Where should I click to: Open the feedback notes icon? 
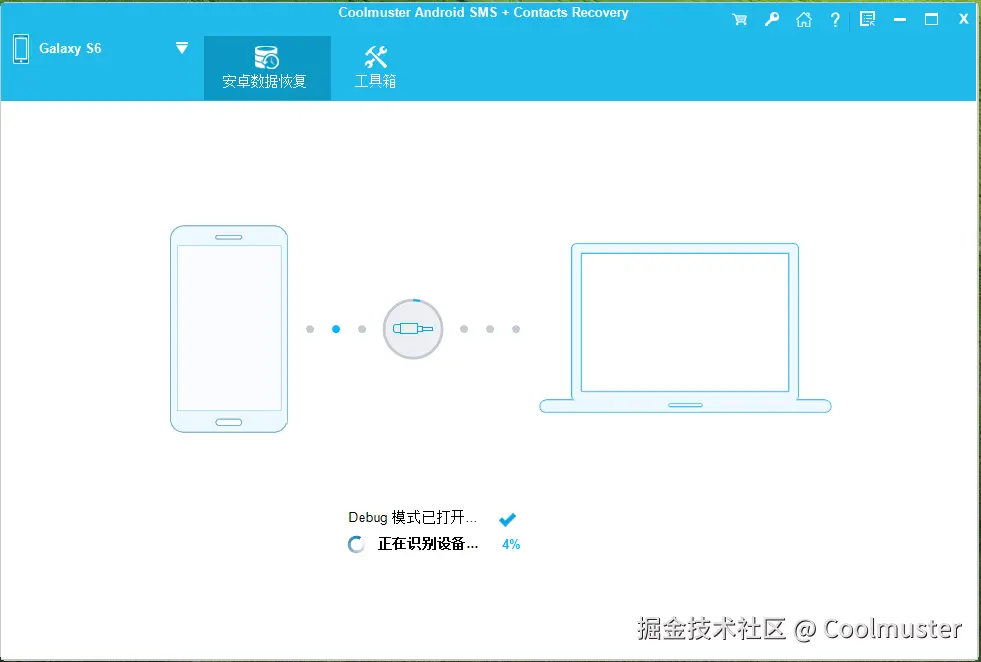click(x=867, y=19)
